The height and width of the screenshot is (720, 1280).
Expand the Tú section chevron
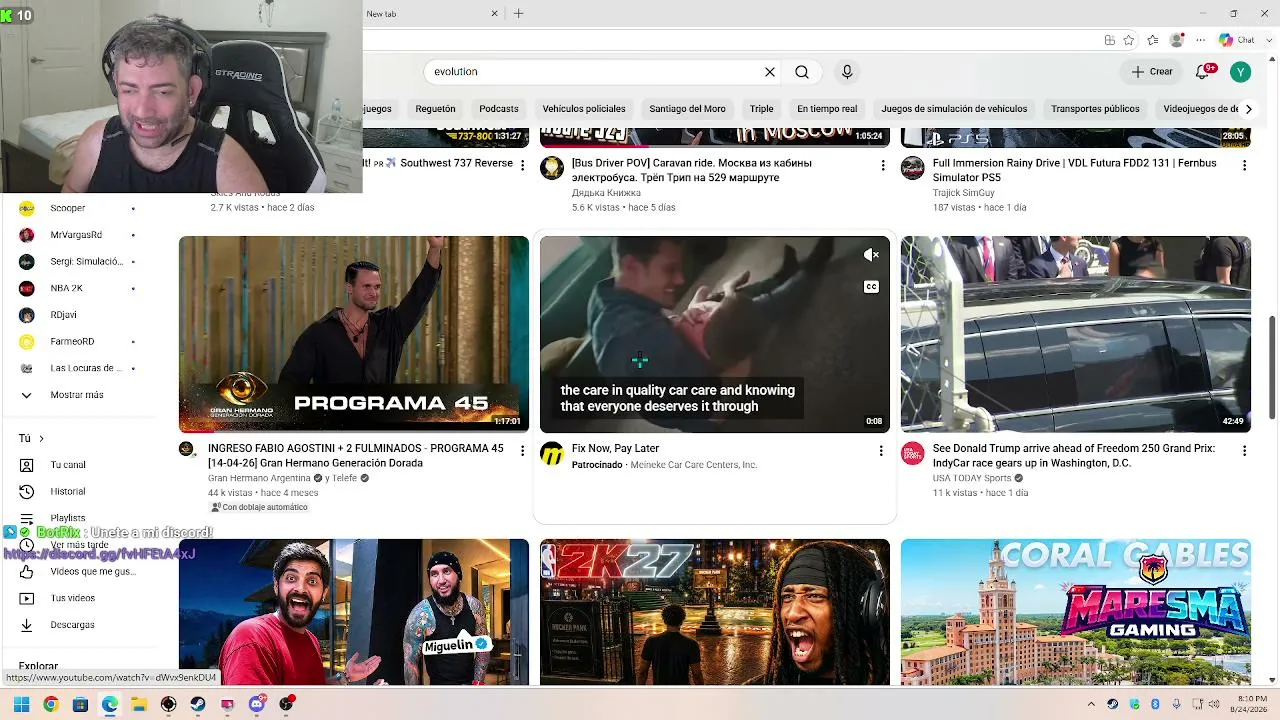tap(41, 438)
